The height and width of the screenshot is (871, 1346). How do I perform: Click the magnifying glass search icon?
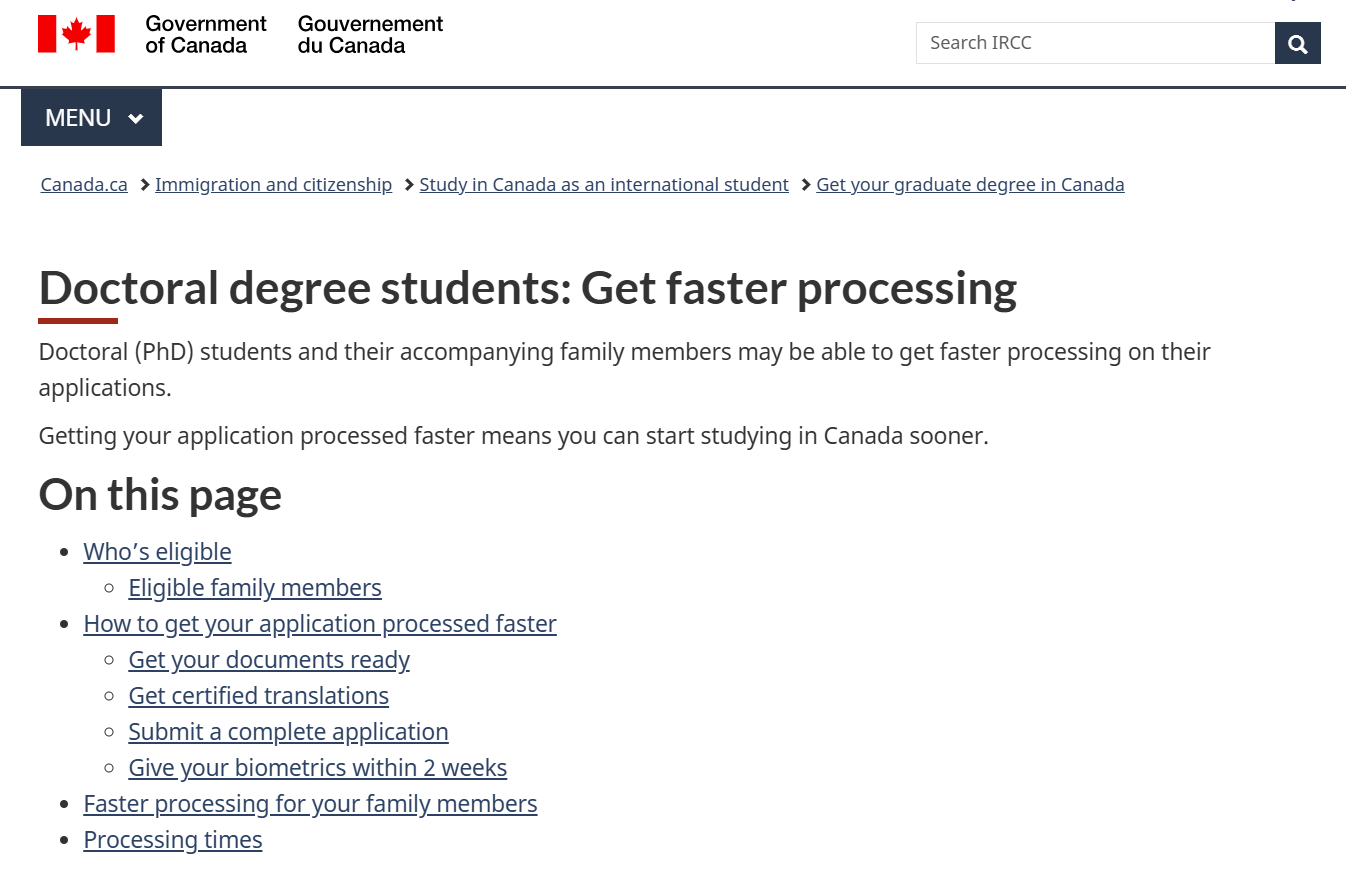point(1298,43)
